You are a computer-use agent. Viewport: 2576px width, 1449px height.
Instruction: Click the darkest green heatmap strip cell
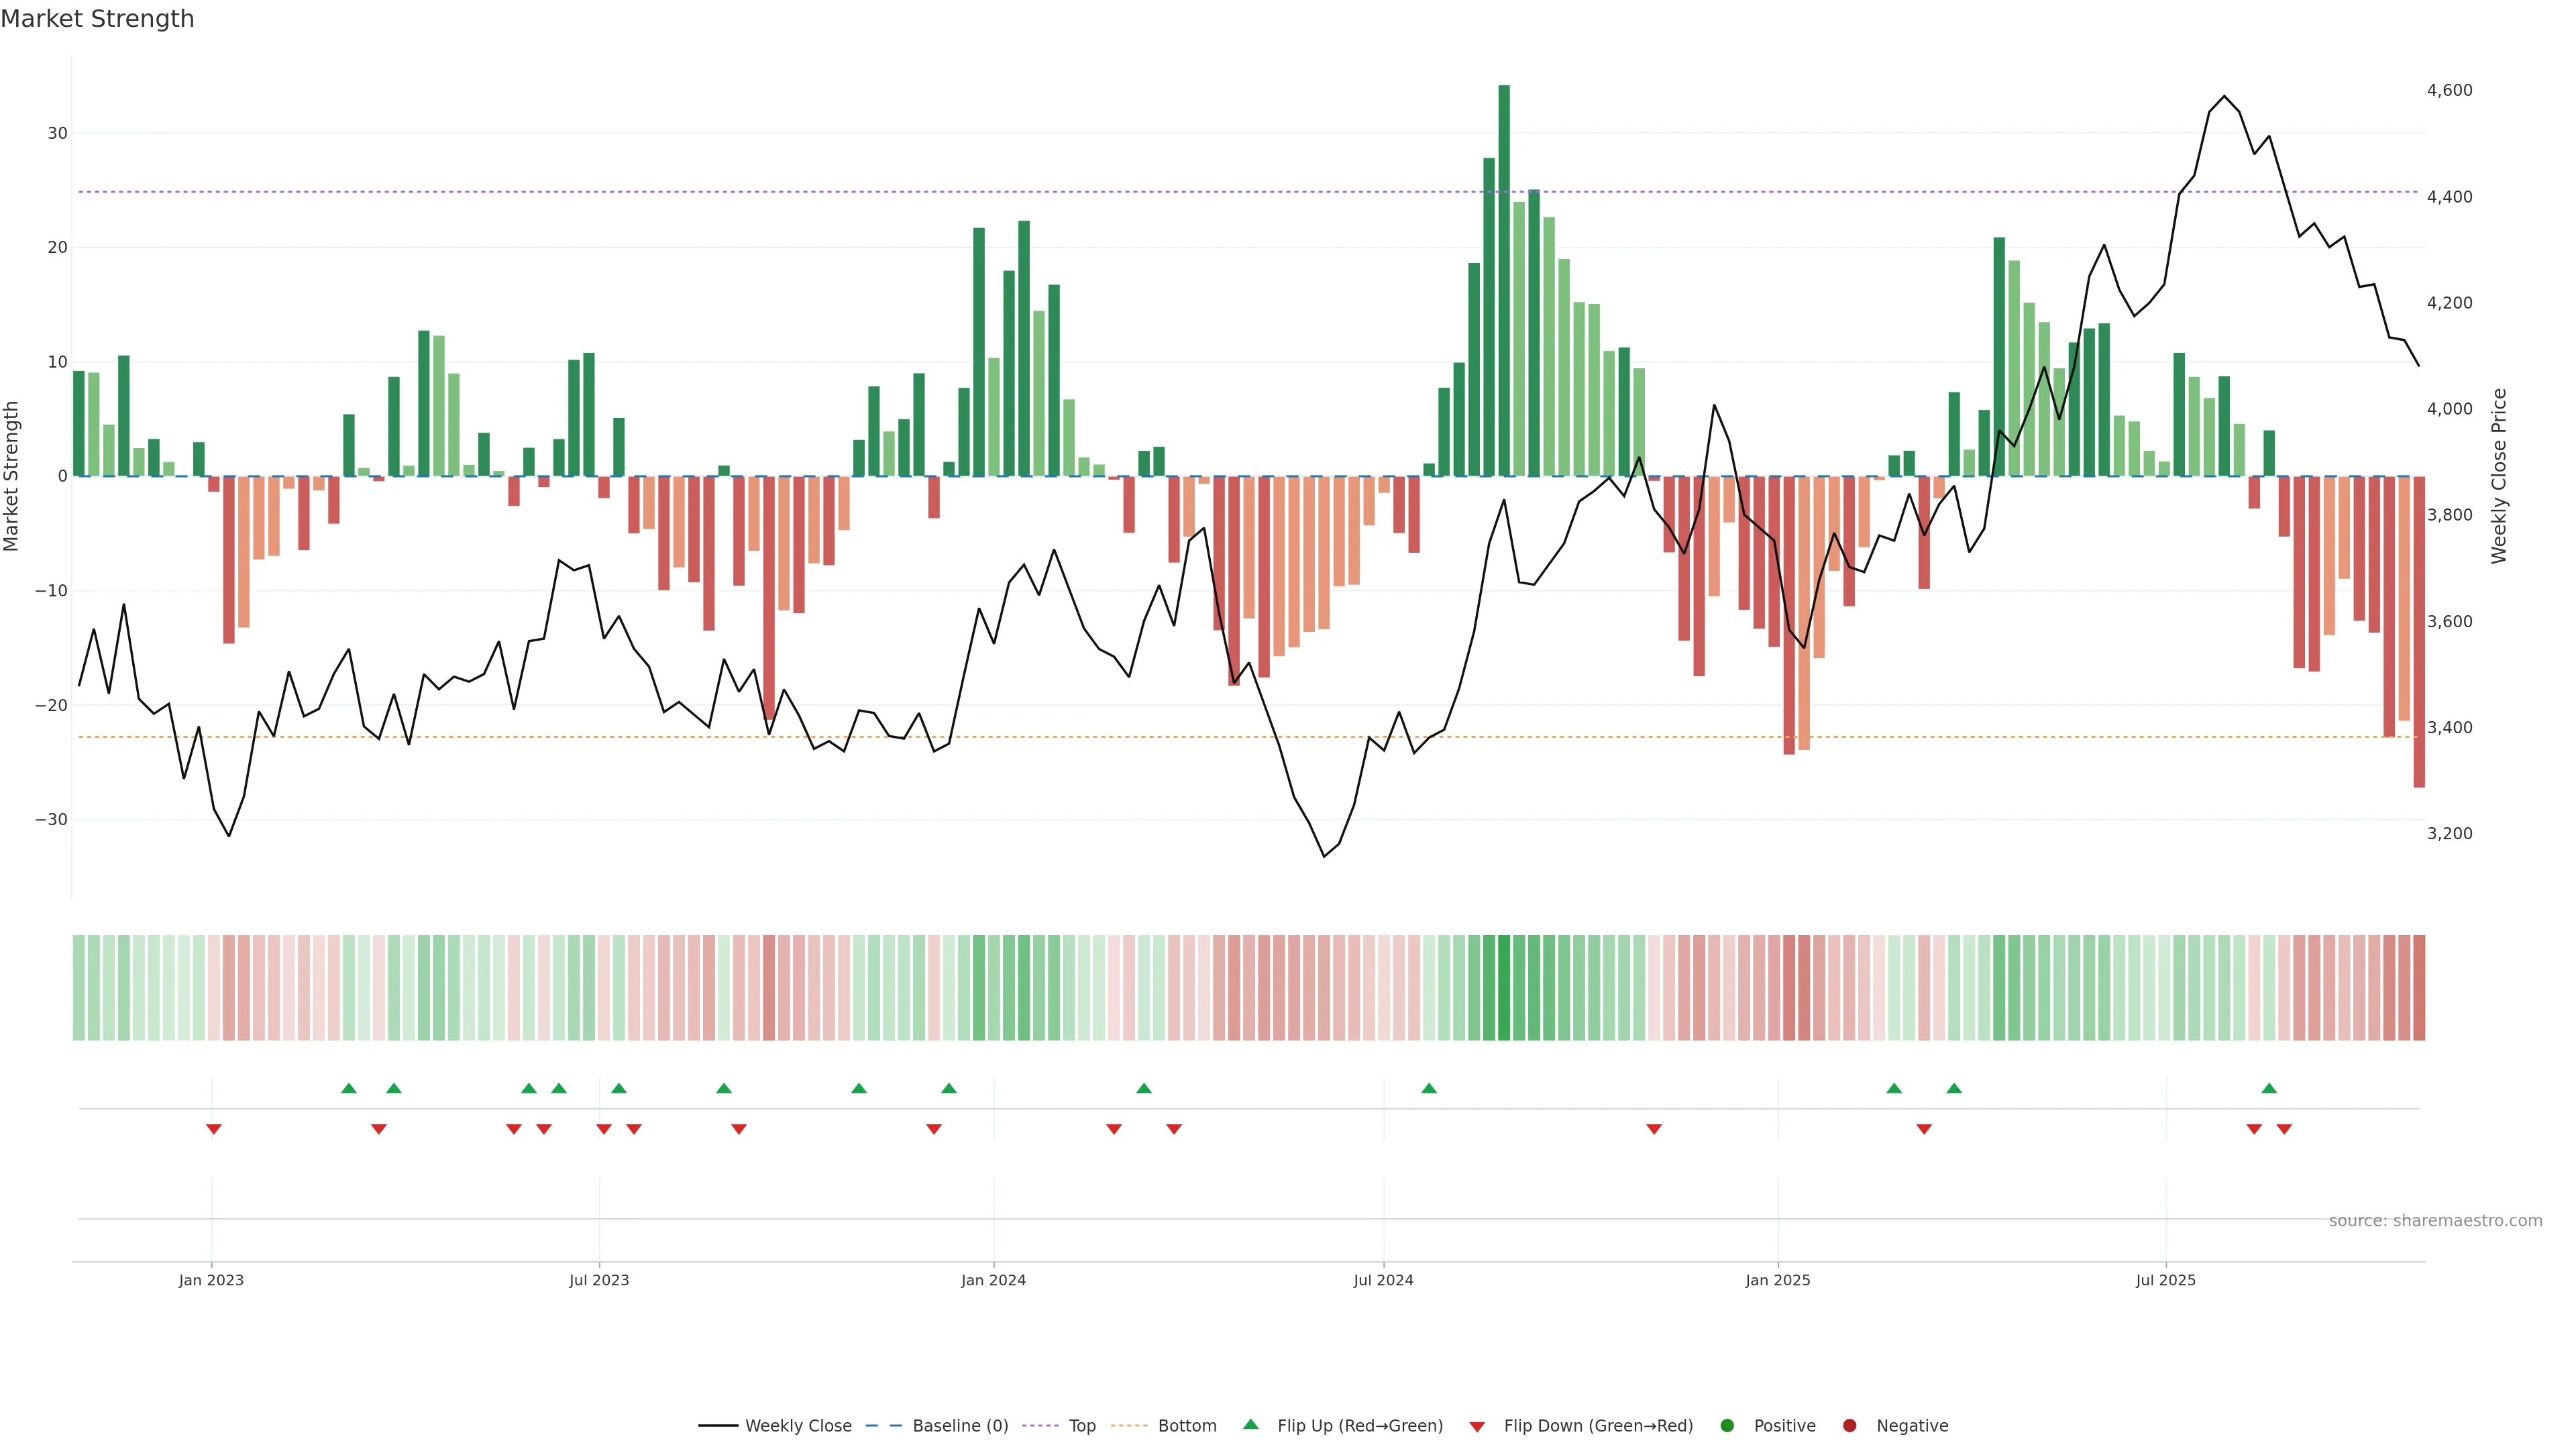click(x=1504, y=988)
